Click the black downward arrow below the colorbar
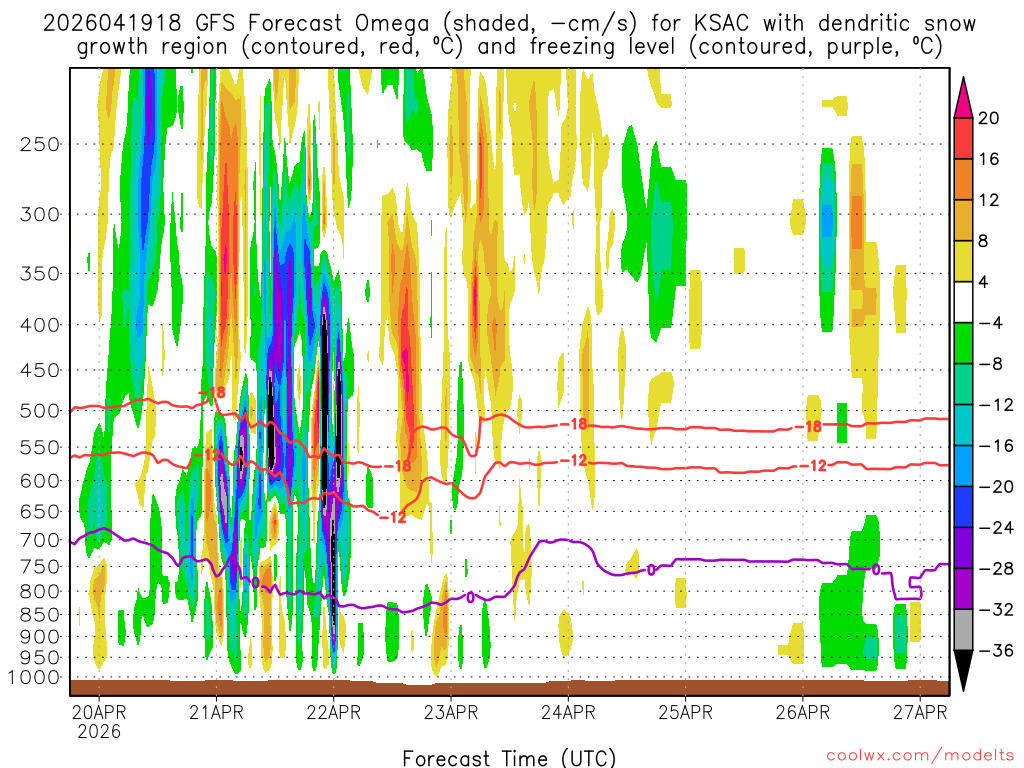This screenshot has height=768, width=1024. pos(963,671)
